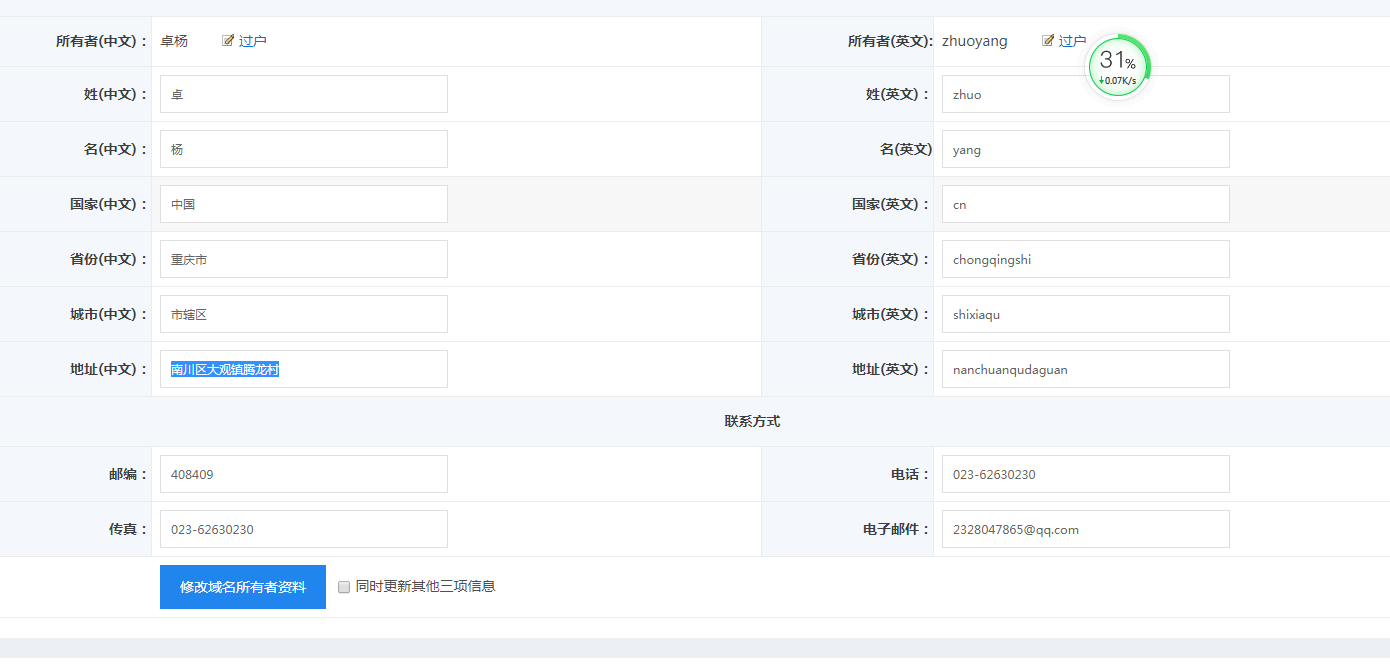Viewport: 1390px width, 668px height.
Task: Click the edit icon beside Chinese owner 卓杨
Action: 228,41
